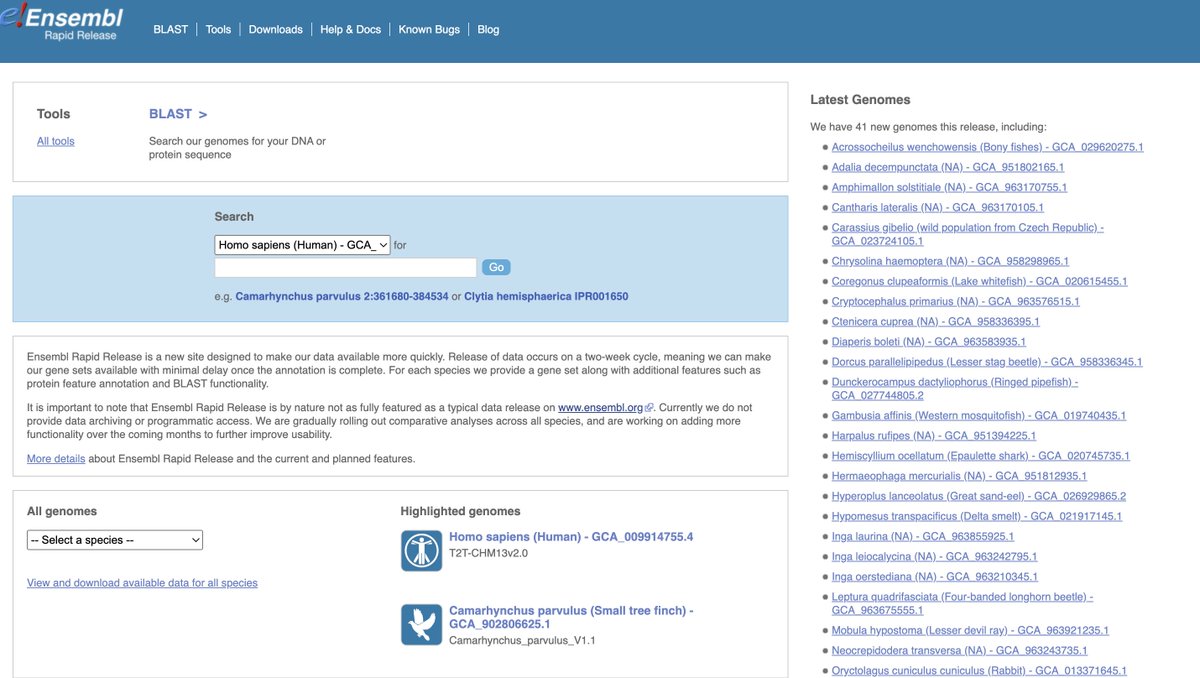
Task: Click the Homo sapiens human figure icon
Action: pyautogui.click(x=421, y=551)
